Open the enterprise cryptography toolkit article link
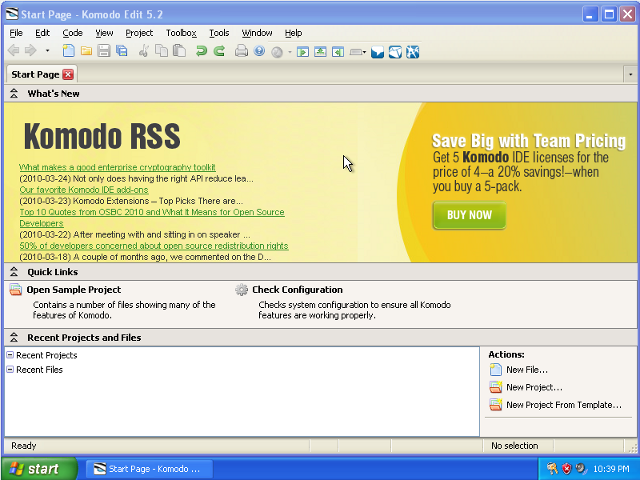The width and height of the screenshot is (640, 480). 117,167
